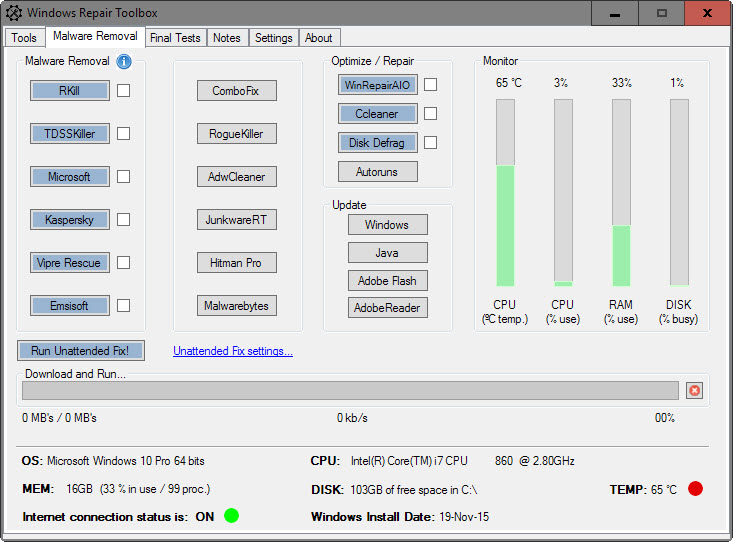Image resolution: width=733 pixels, height=542 pixels.
Task: Start the Kaspersky tool
Action: coord(70,219)
